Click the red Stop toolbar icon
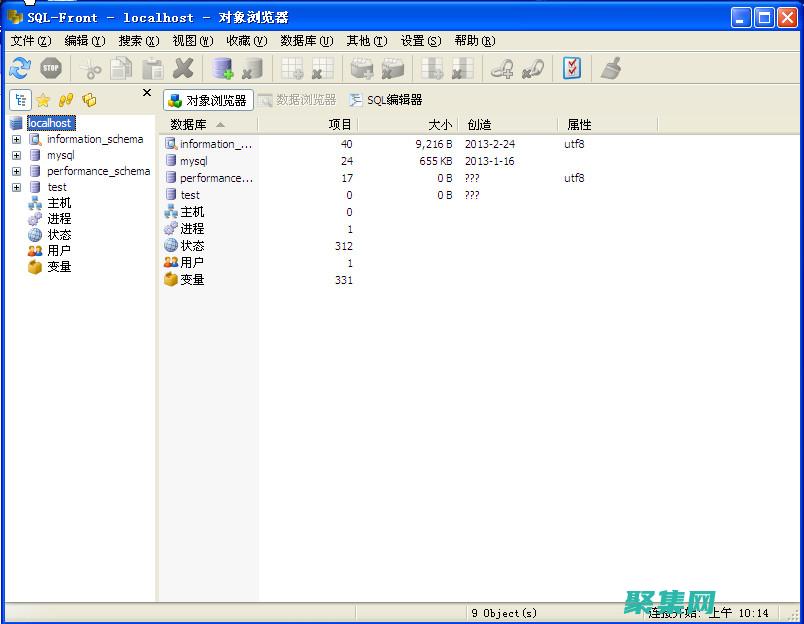 50,68
